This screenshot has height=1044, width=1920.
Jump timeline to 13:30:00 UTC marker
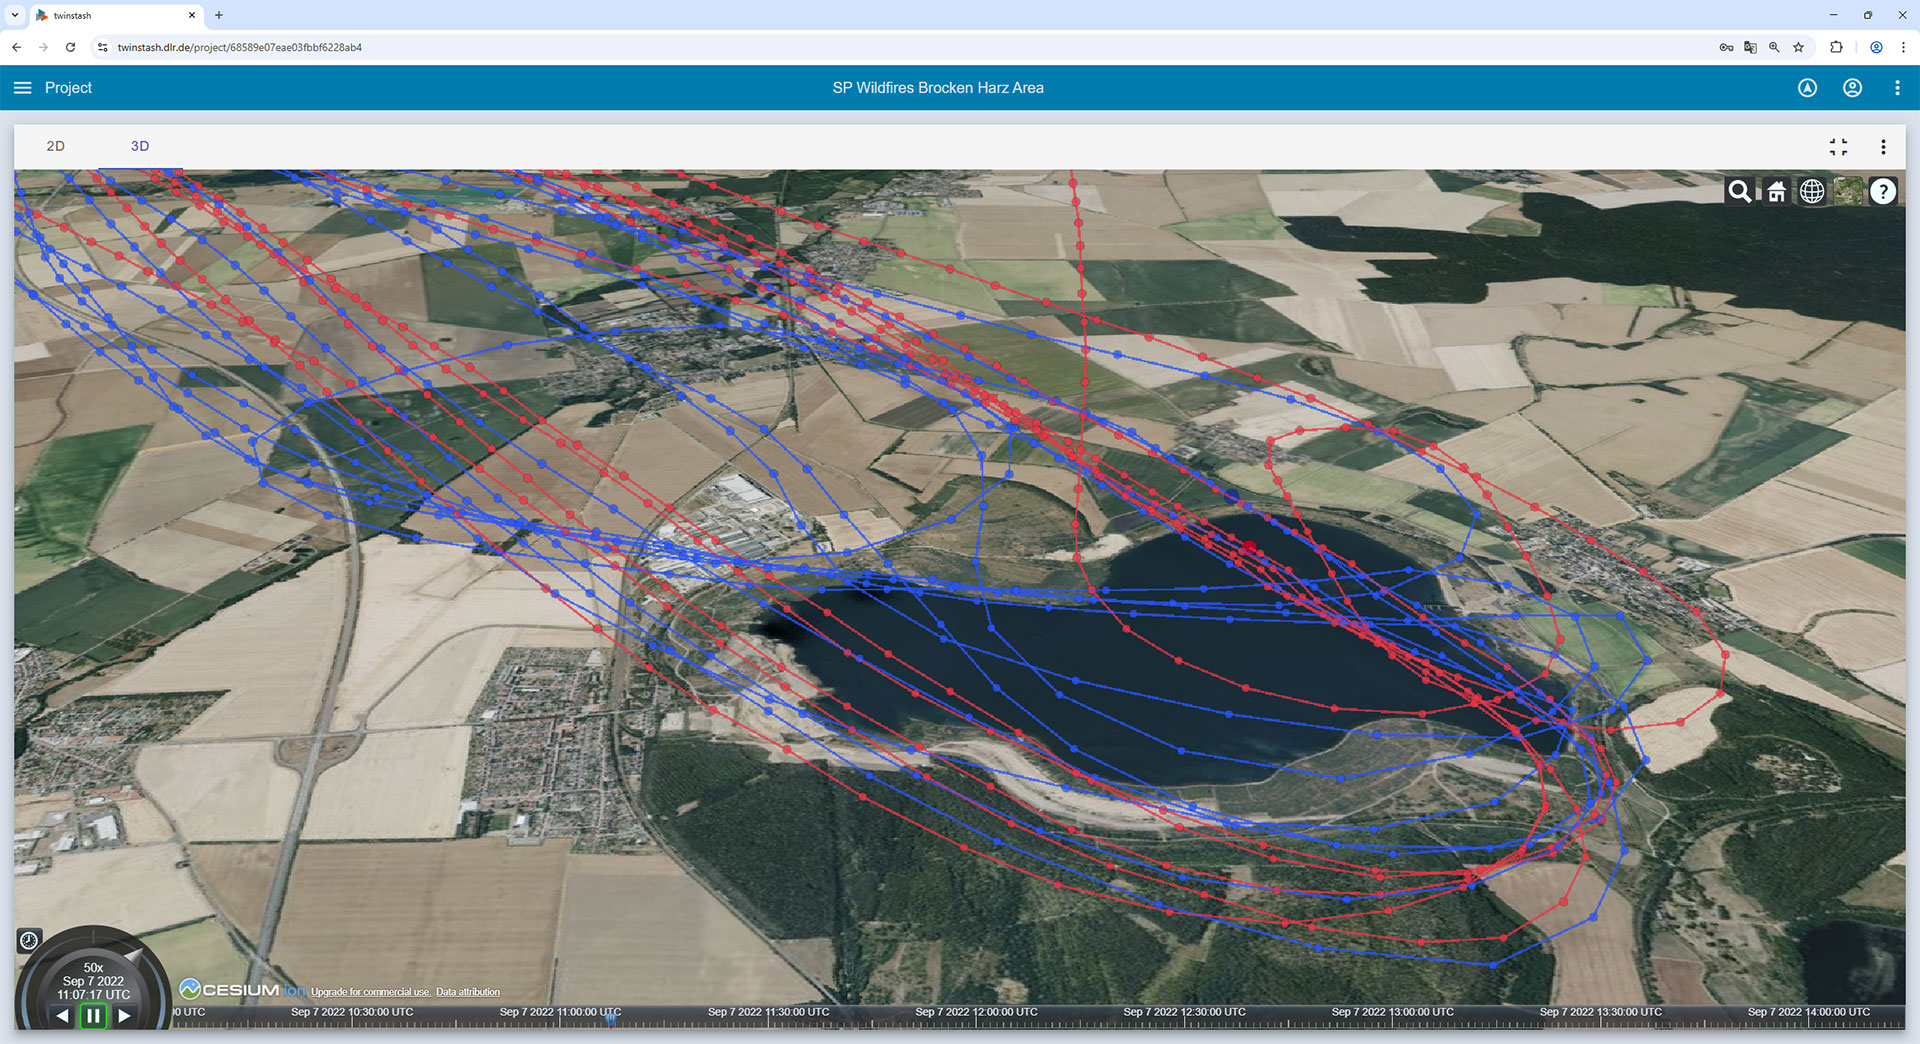(x=1600, y=1012)
